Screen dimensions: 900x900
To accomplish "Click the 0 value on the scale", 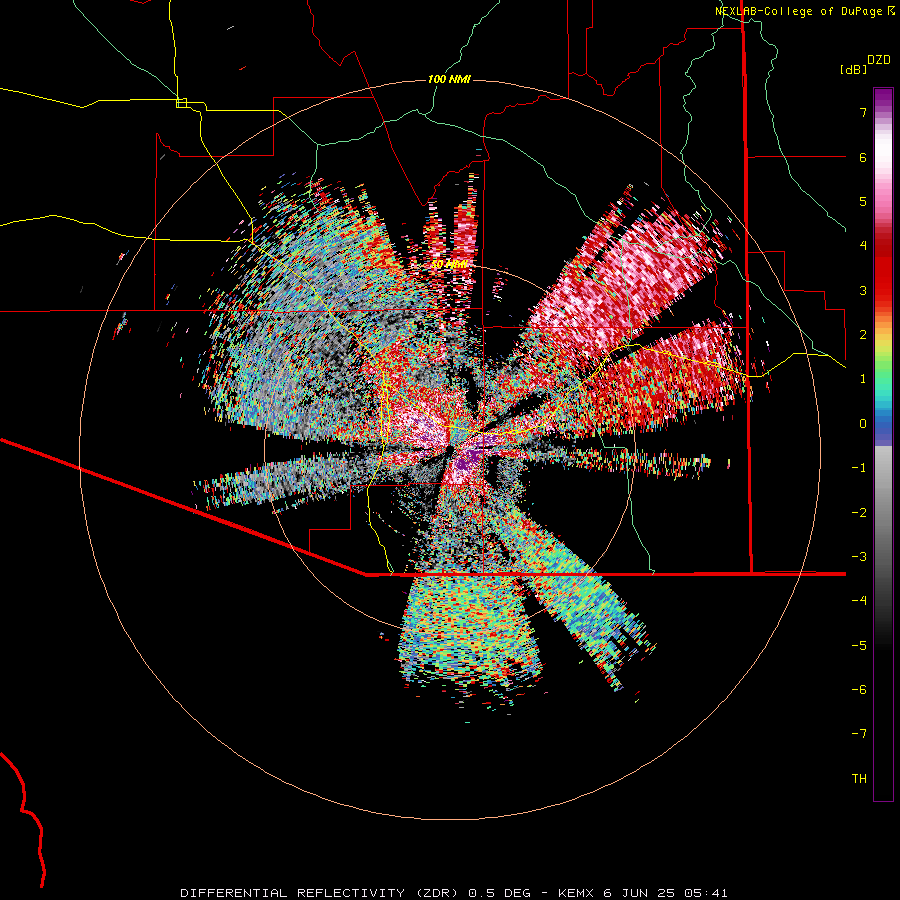I will [863, 424].
